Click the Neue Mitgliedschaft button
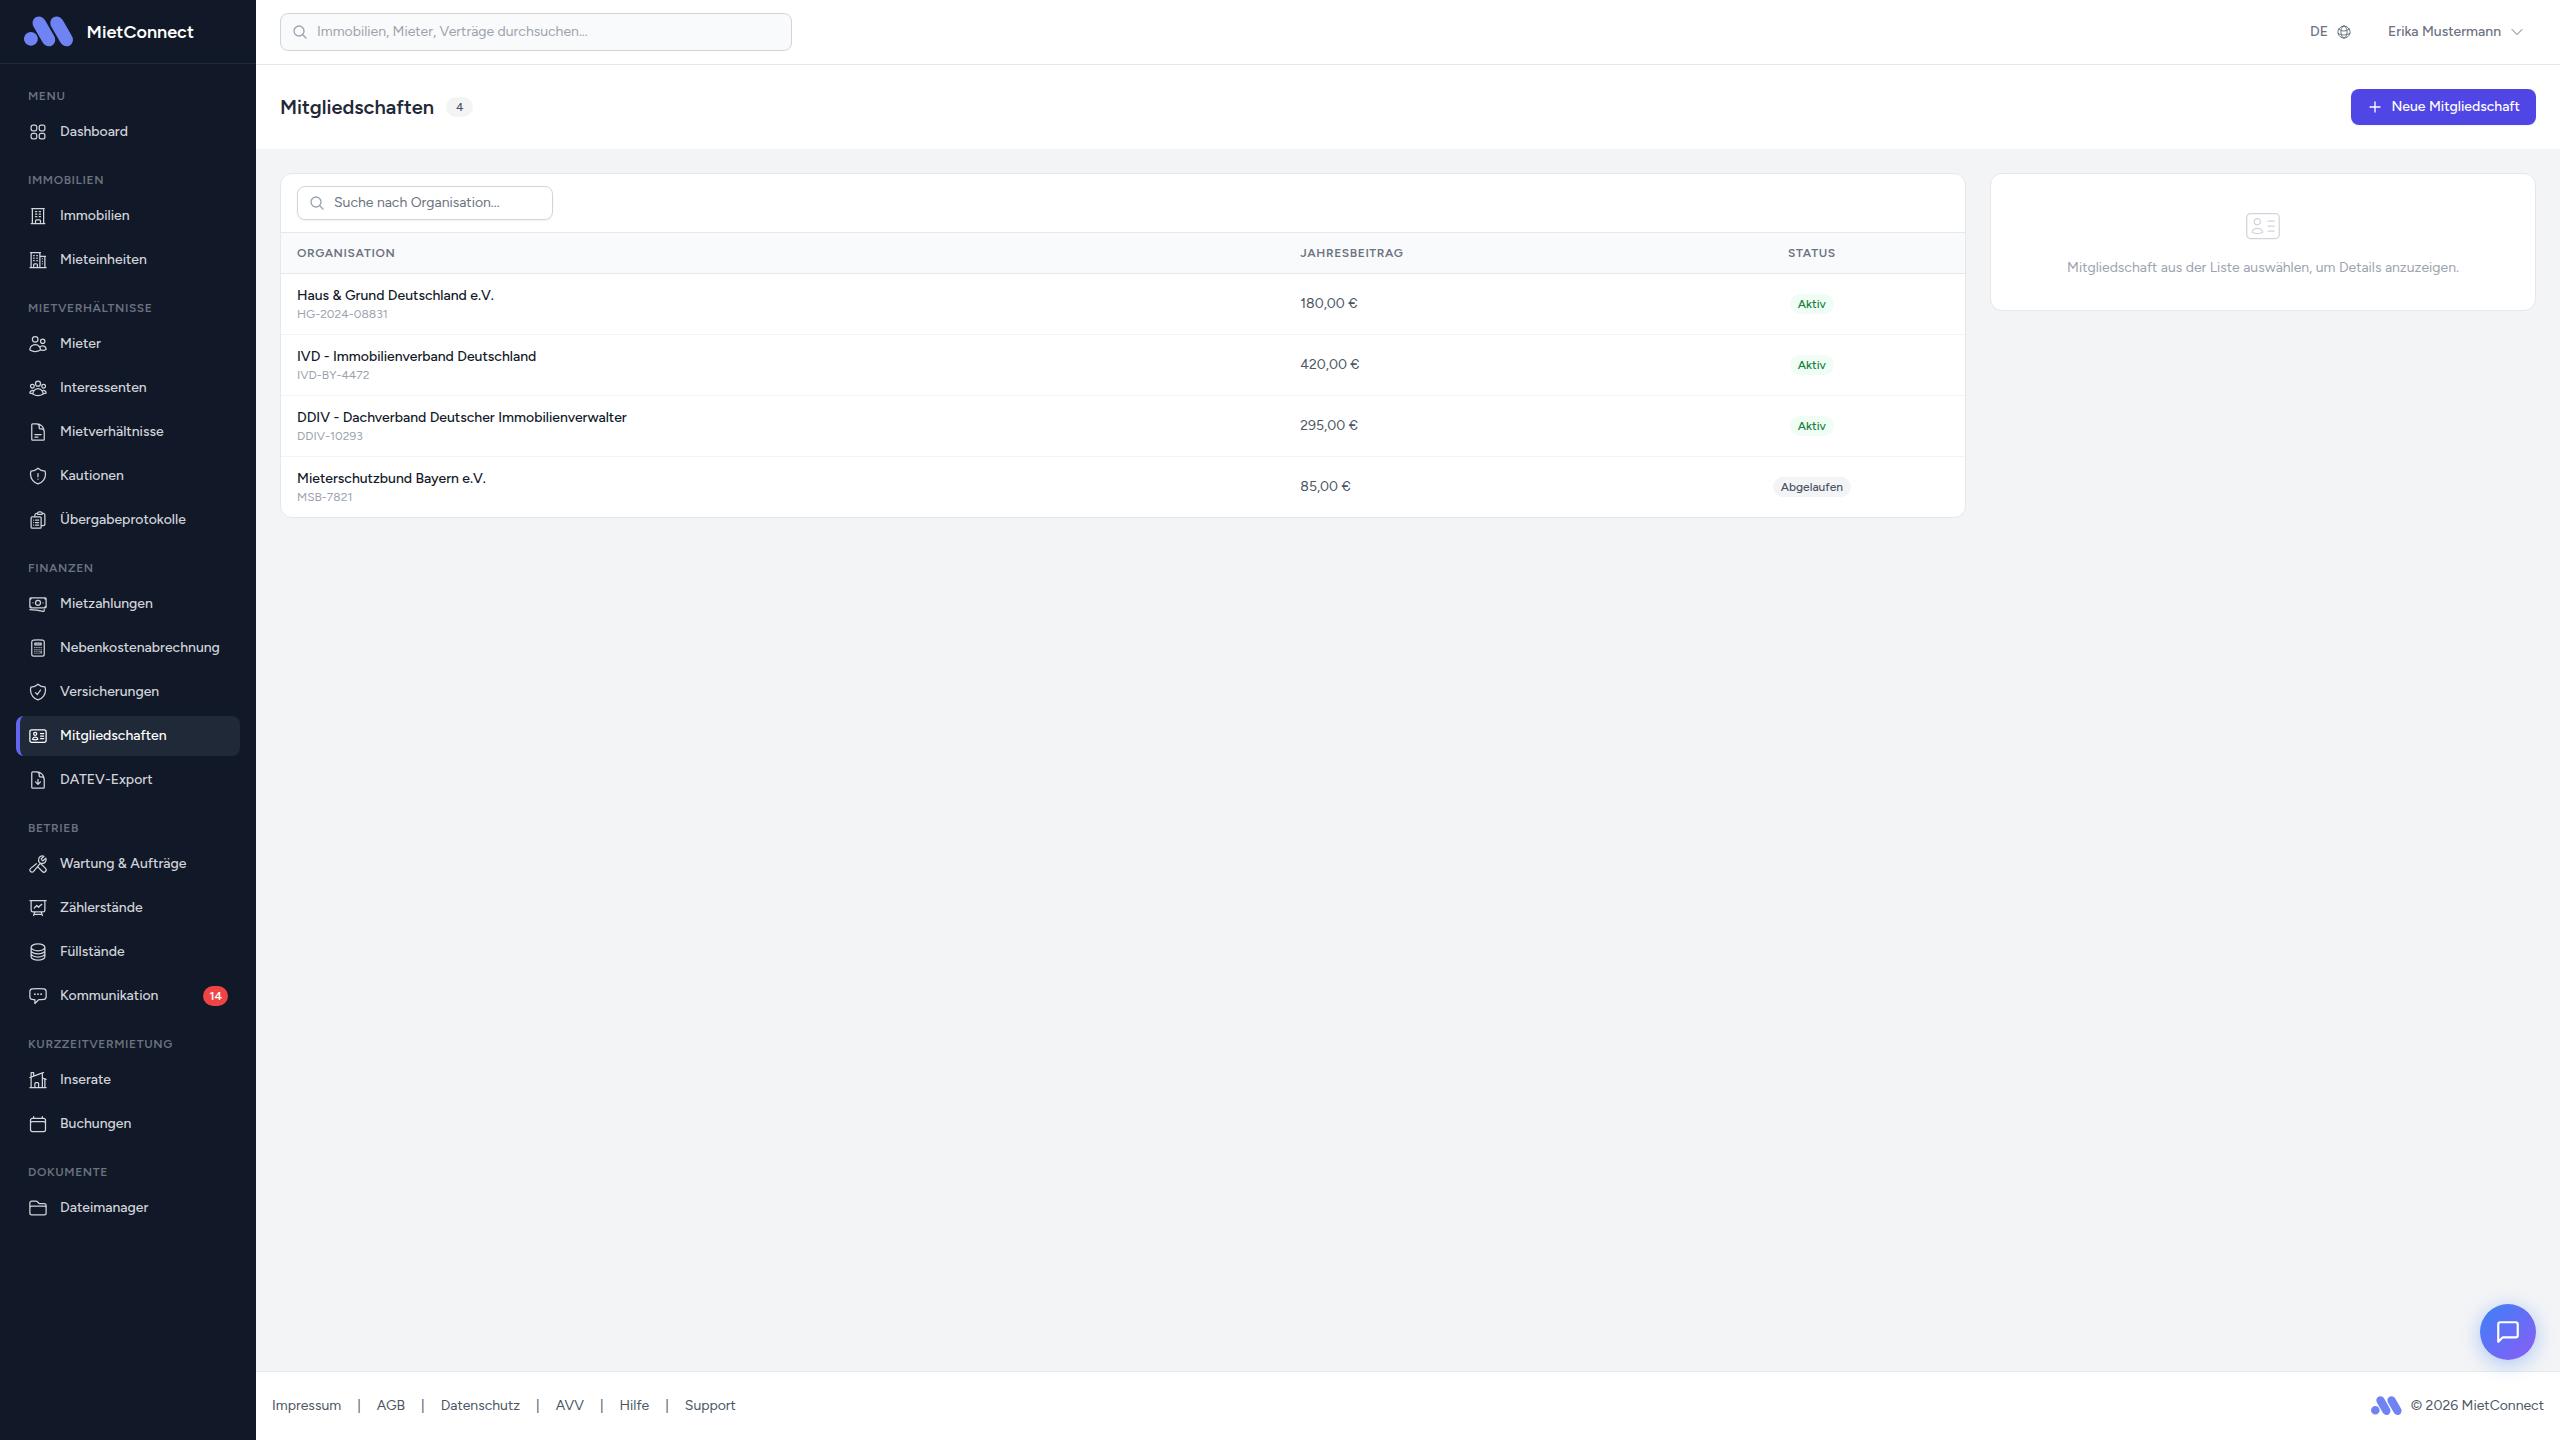2560x1440 pixels. (x=2442, y=107)
